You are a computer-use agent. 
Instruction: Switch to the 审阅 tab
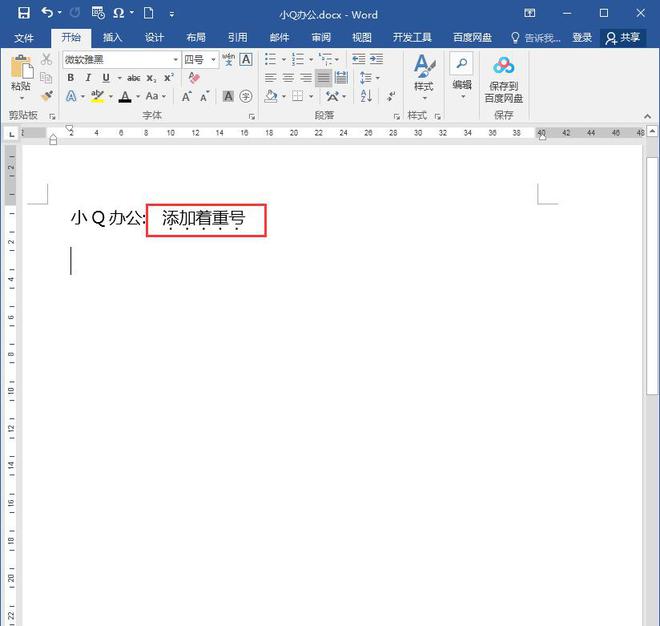pyautogui.click(x=321, y=38)
